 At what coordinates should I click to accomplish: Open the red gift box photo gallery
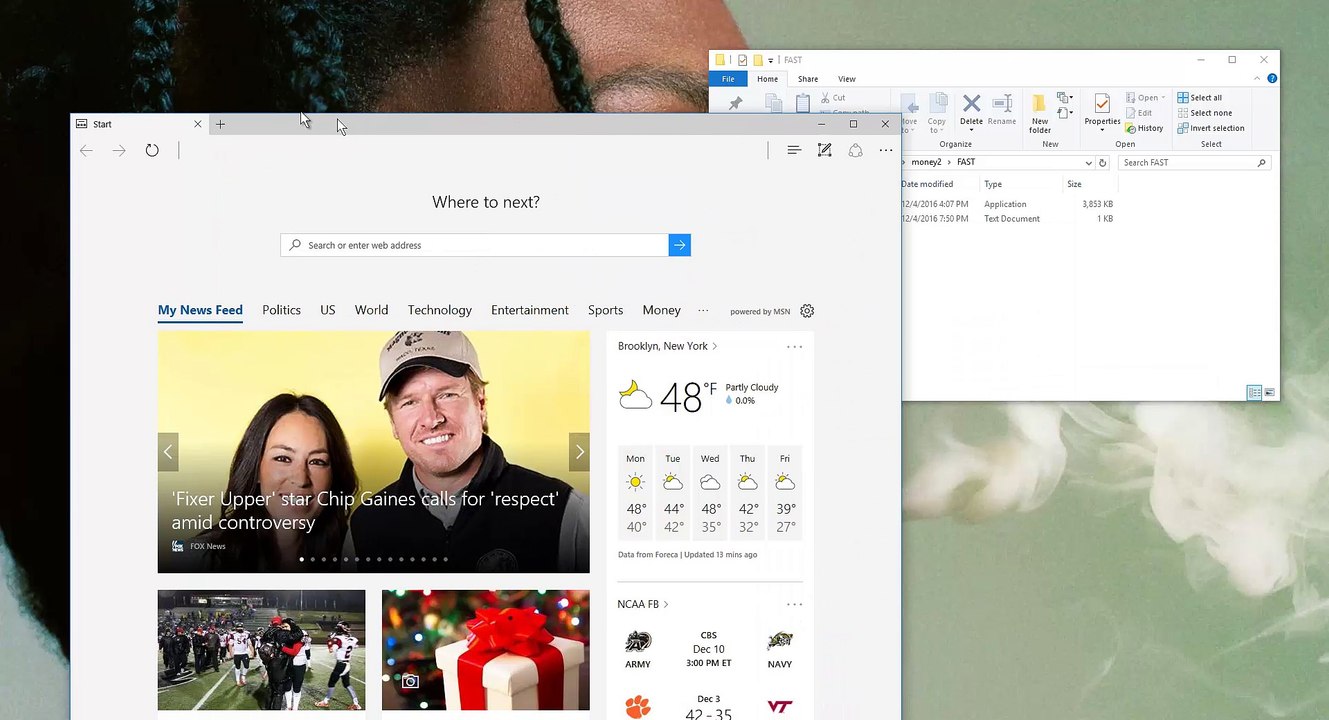click(485, 650)
